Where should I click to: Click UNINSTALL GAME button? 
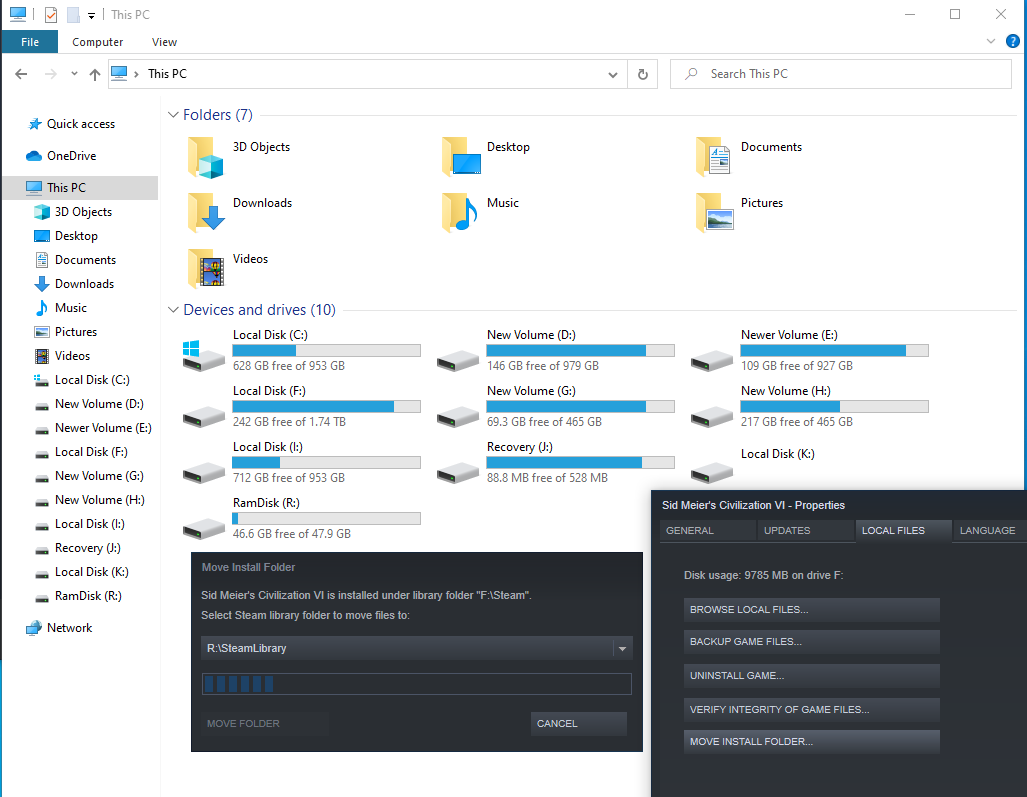pos(812,676)
